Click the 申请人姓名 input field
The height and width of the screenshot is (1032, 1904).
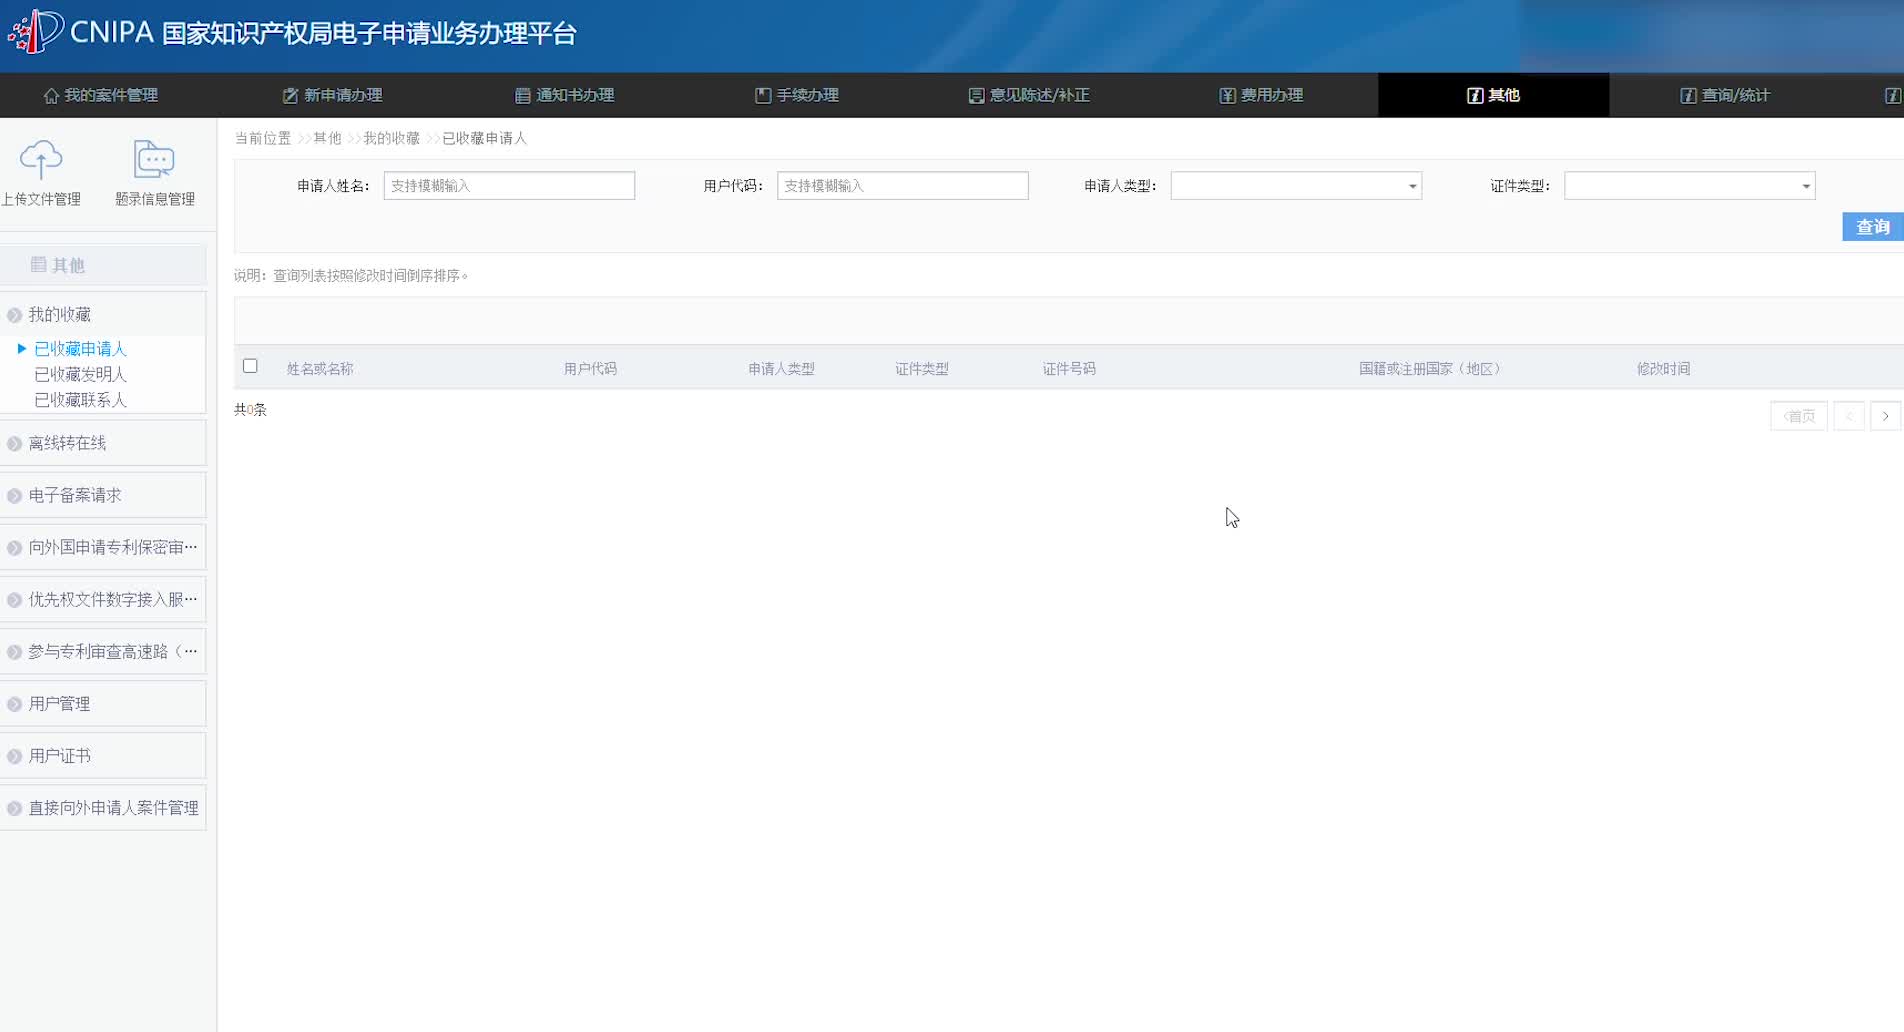coord(509,186)
